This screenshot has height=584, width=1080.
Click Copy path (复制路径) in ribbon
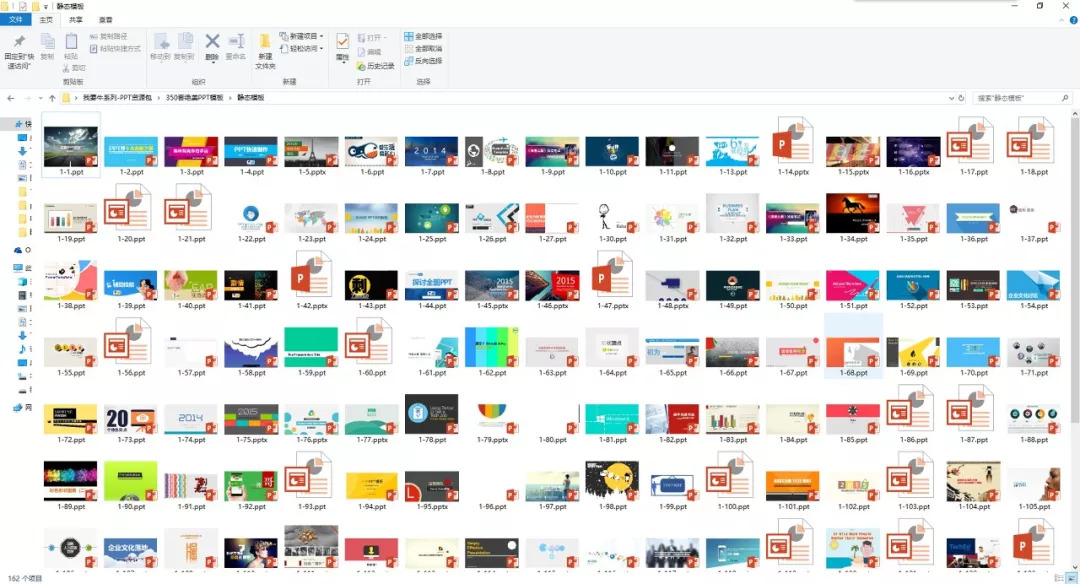(x=108, y=36)
